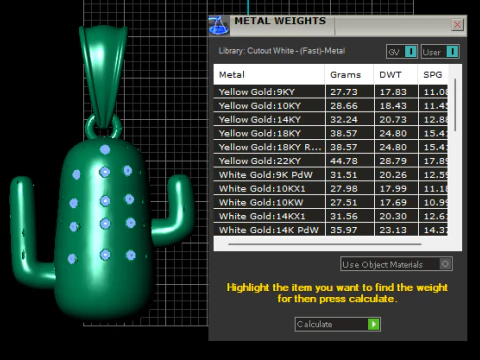The width and height of the screenshot is (480, 360).
Task: Select the right cactus arm
Action: pos(173,210)
